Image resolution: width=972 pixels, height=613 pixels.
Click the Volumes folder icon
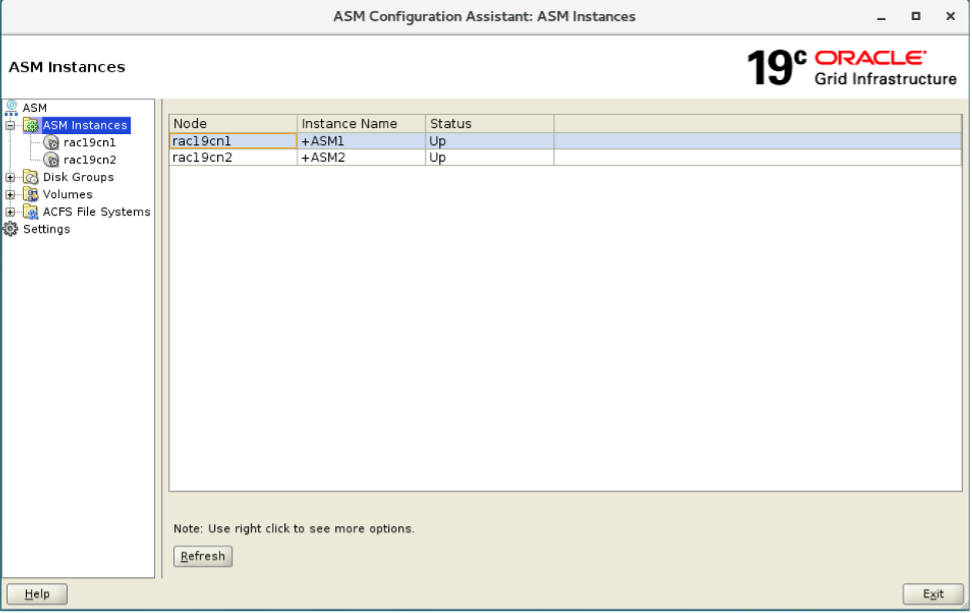(x=30, y=195)
